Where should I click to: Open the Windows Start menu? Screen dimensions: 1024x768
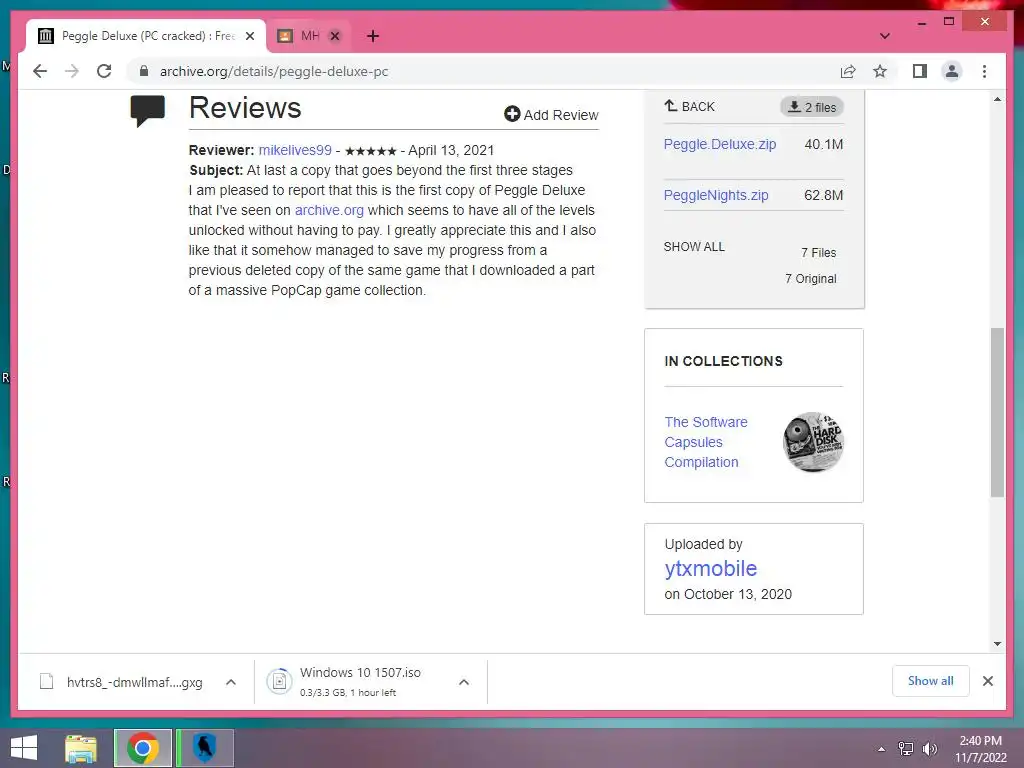coord(24,748)
